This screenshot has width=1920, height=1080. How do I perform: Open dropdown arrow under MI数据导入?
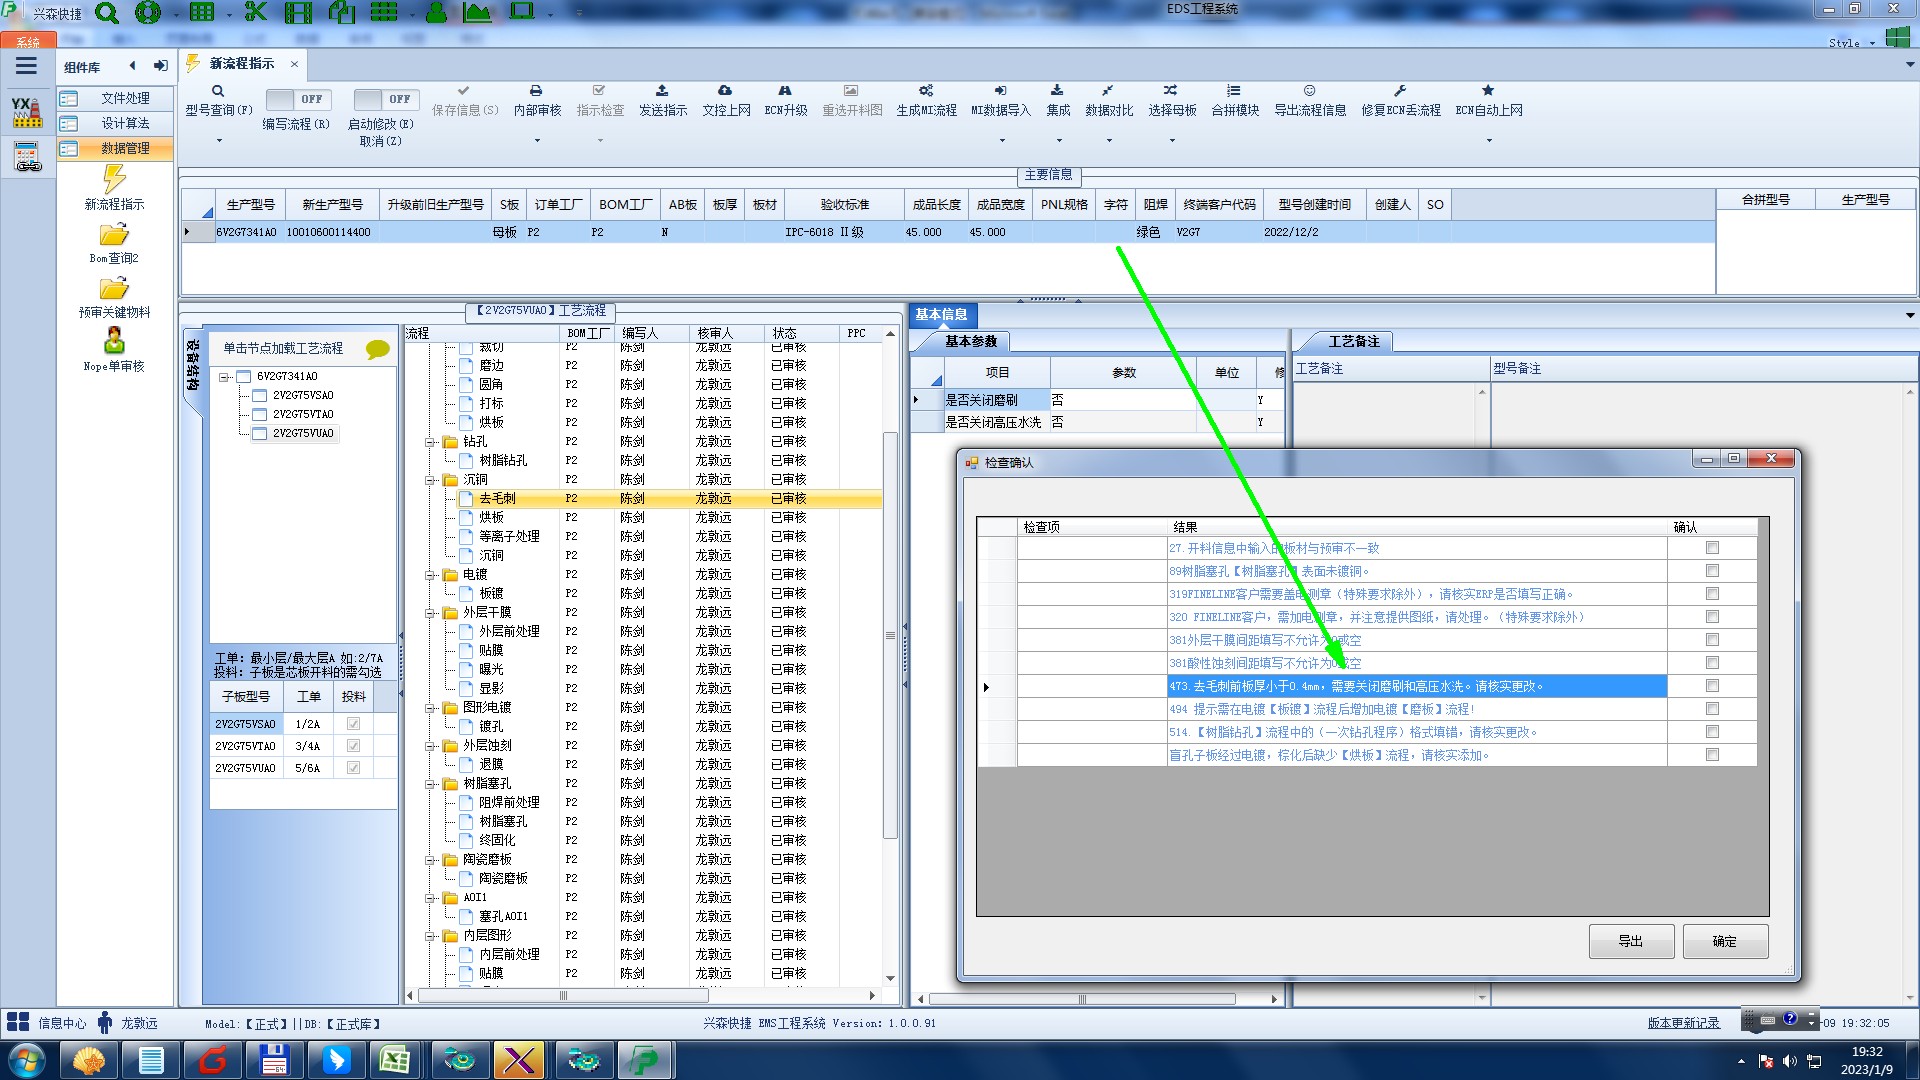click(x=1001, y=140)
